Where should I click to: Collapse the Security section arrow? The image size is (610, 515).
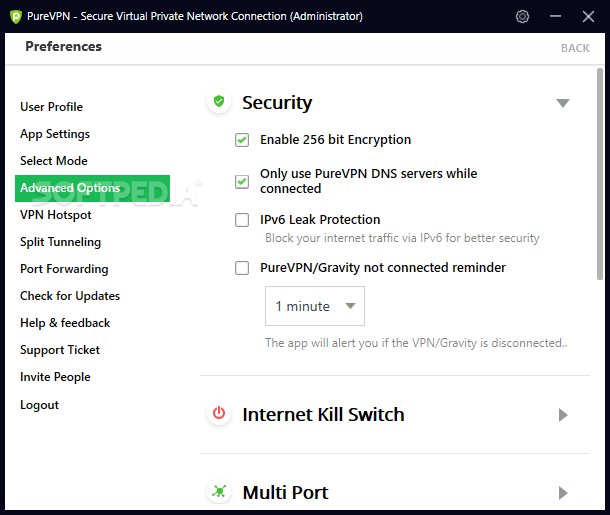pos(563,103)
